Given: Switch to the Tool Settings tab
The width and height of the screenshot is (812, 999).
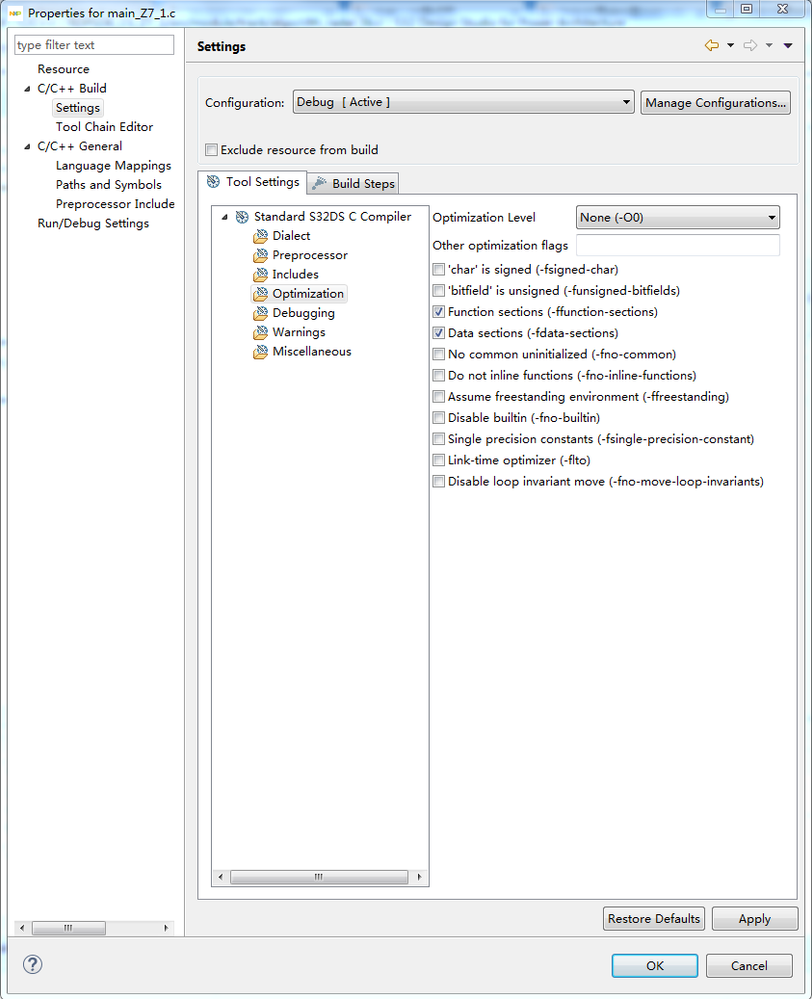Looking at the screenshot, I should click(252, 182).
